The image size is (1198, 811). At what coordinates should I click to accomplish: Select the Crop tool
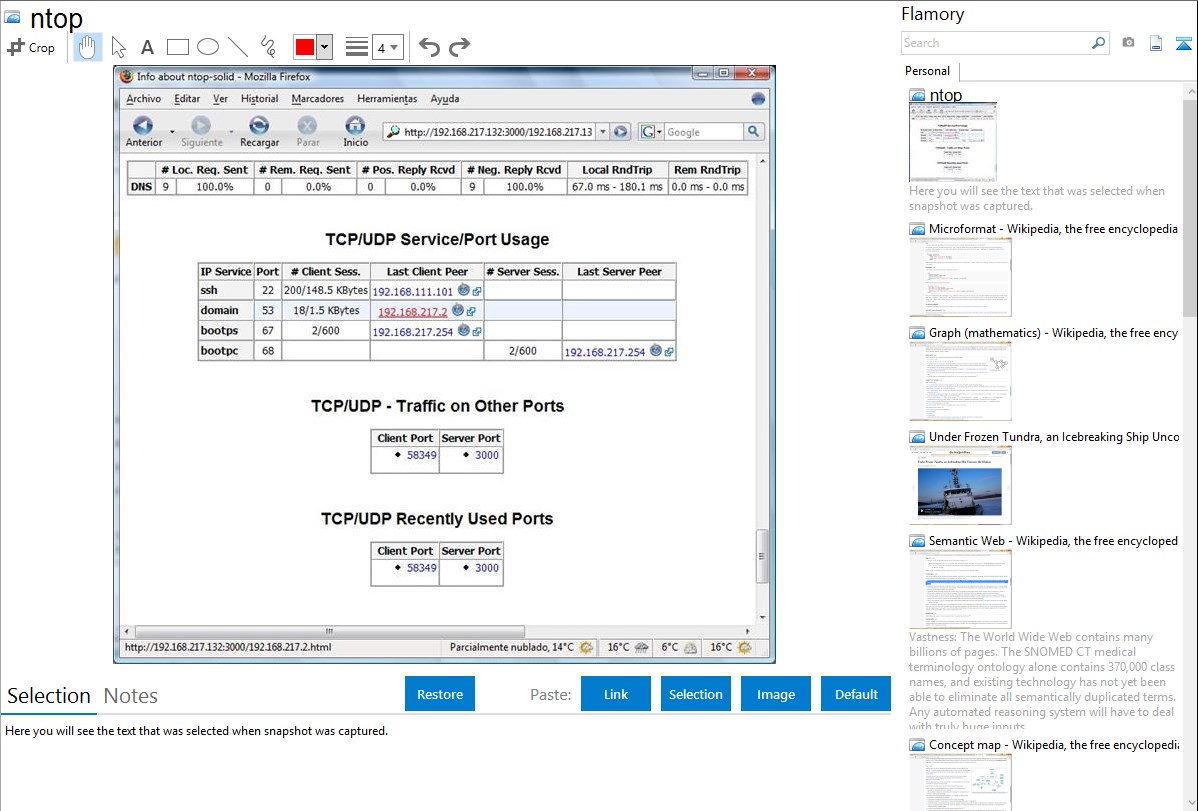click(x=31, y=47)
